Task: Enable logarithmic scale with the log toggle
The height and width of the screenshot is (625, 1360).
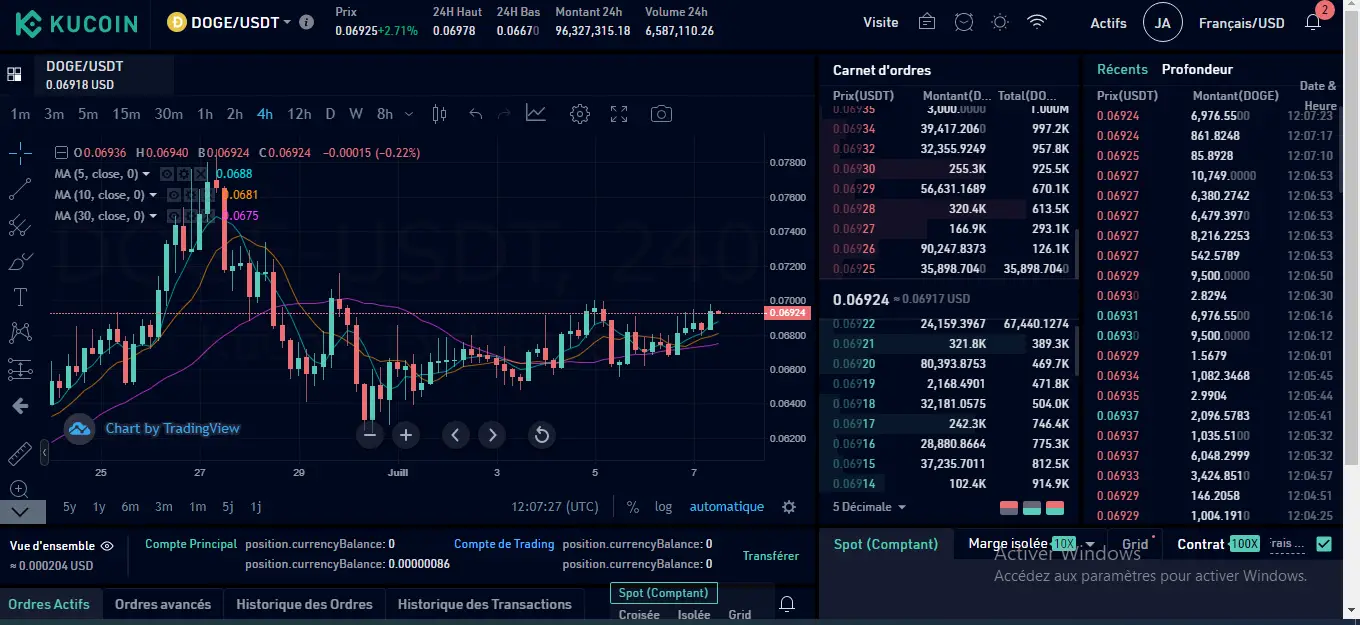Action: point(663,507)
